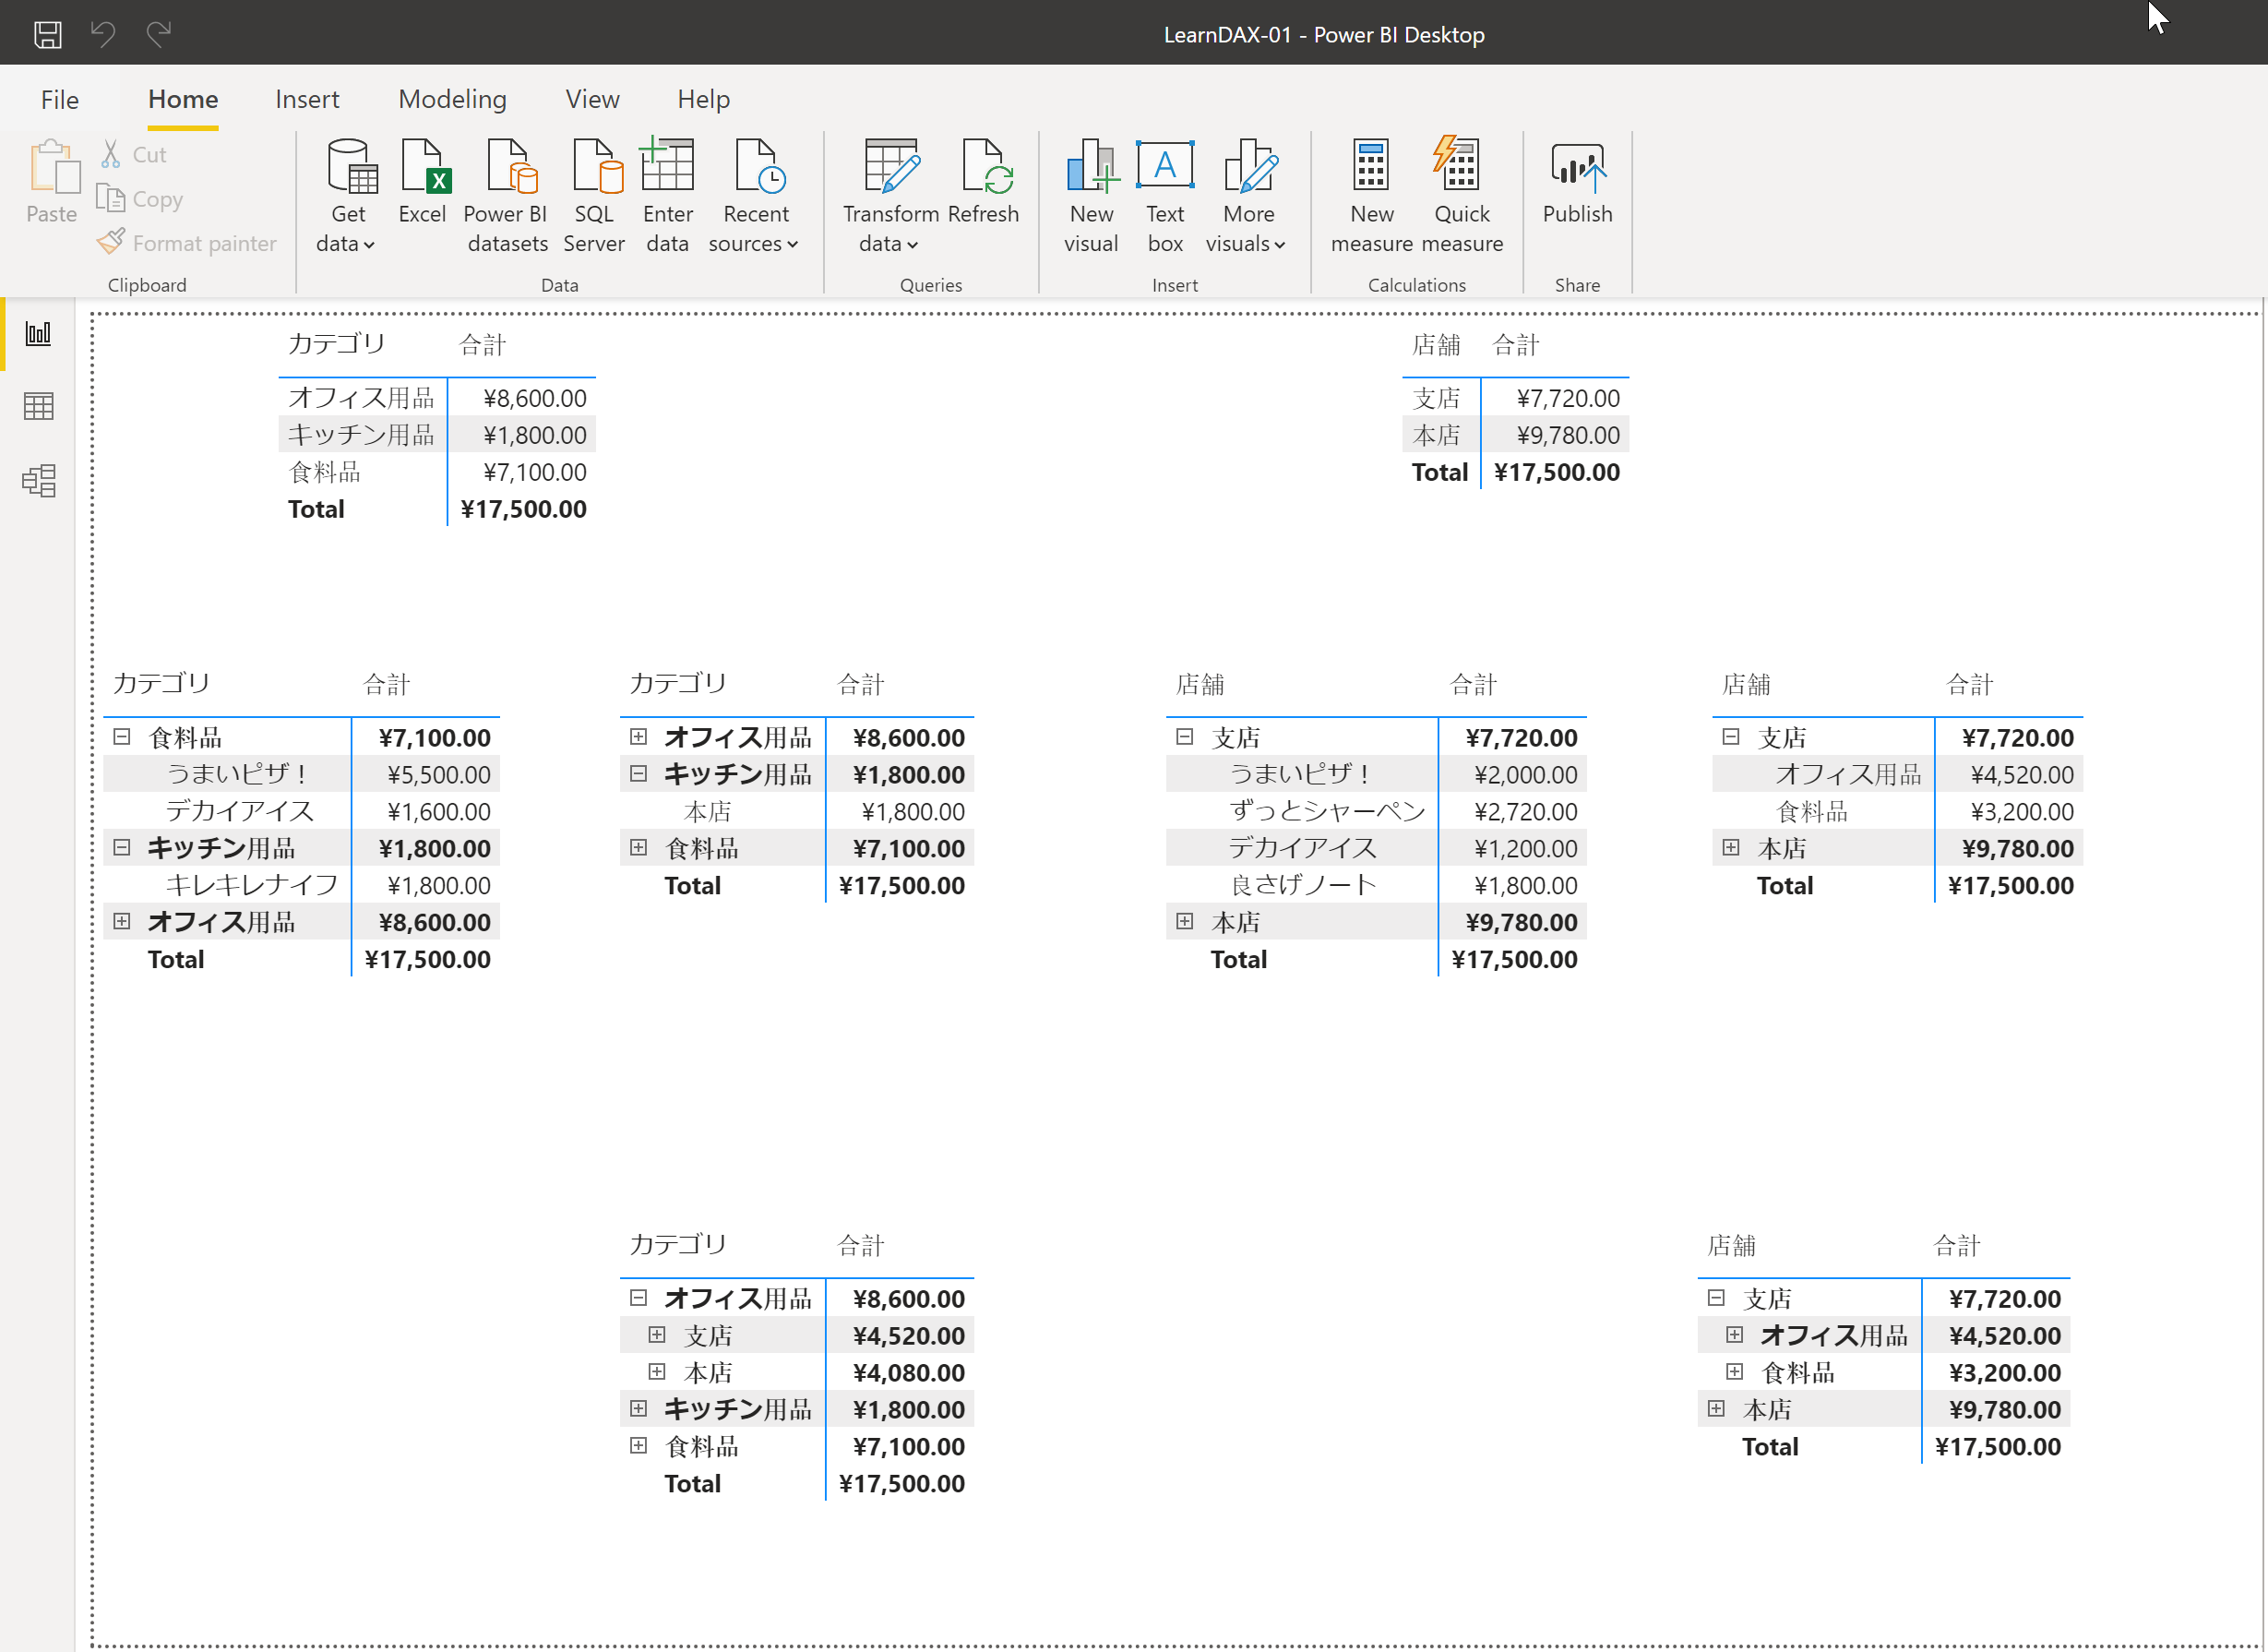
Task: Open Model view in left sidebar
Action: click(x=39, y=481)
